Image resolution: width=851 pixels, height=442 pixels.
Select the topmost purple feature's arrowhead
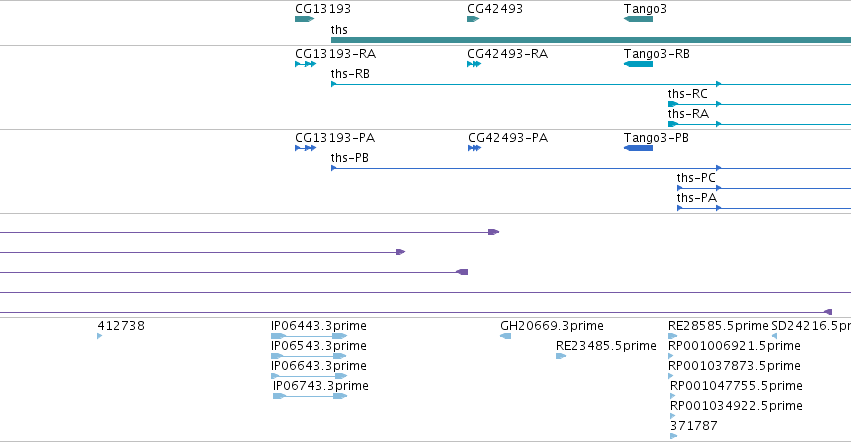point(493,232)
